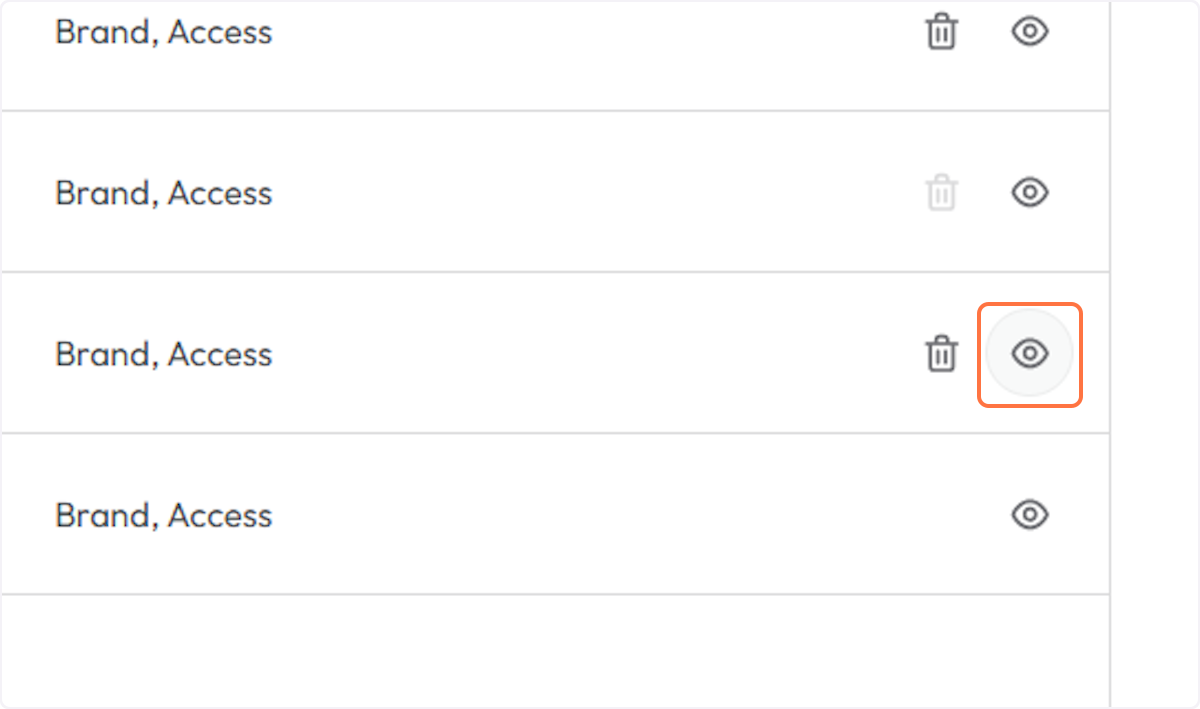This screenshot has width=1200, height=709.
Task: Delete the topmost Brand, Access entry via trash
Action: pos(941,32)
